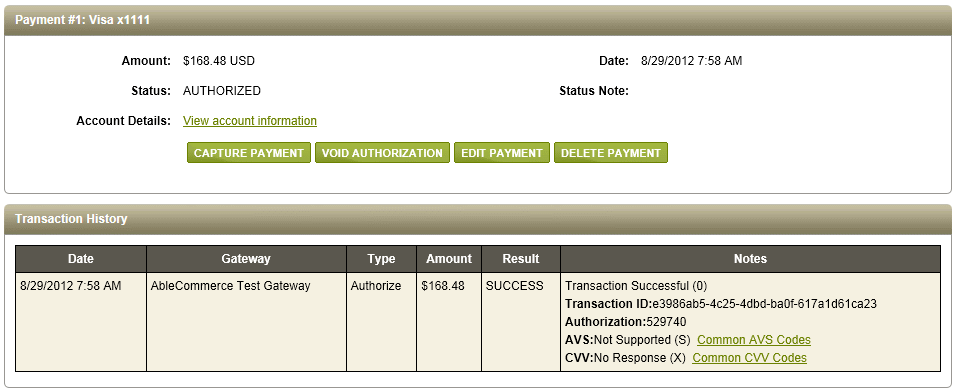Screen dimensions: 955x390
Task: Click the Result column header
Action: [x=521, y=259]
